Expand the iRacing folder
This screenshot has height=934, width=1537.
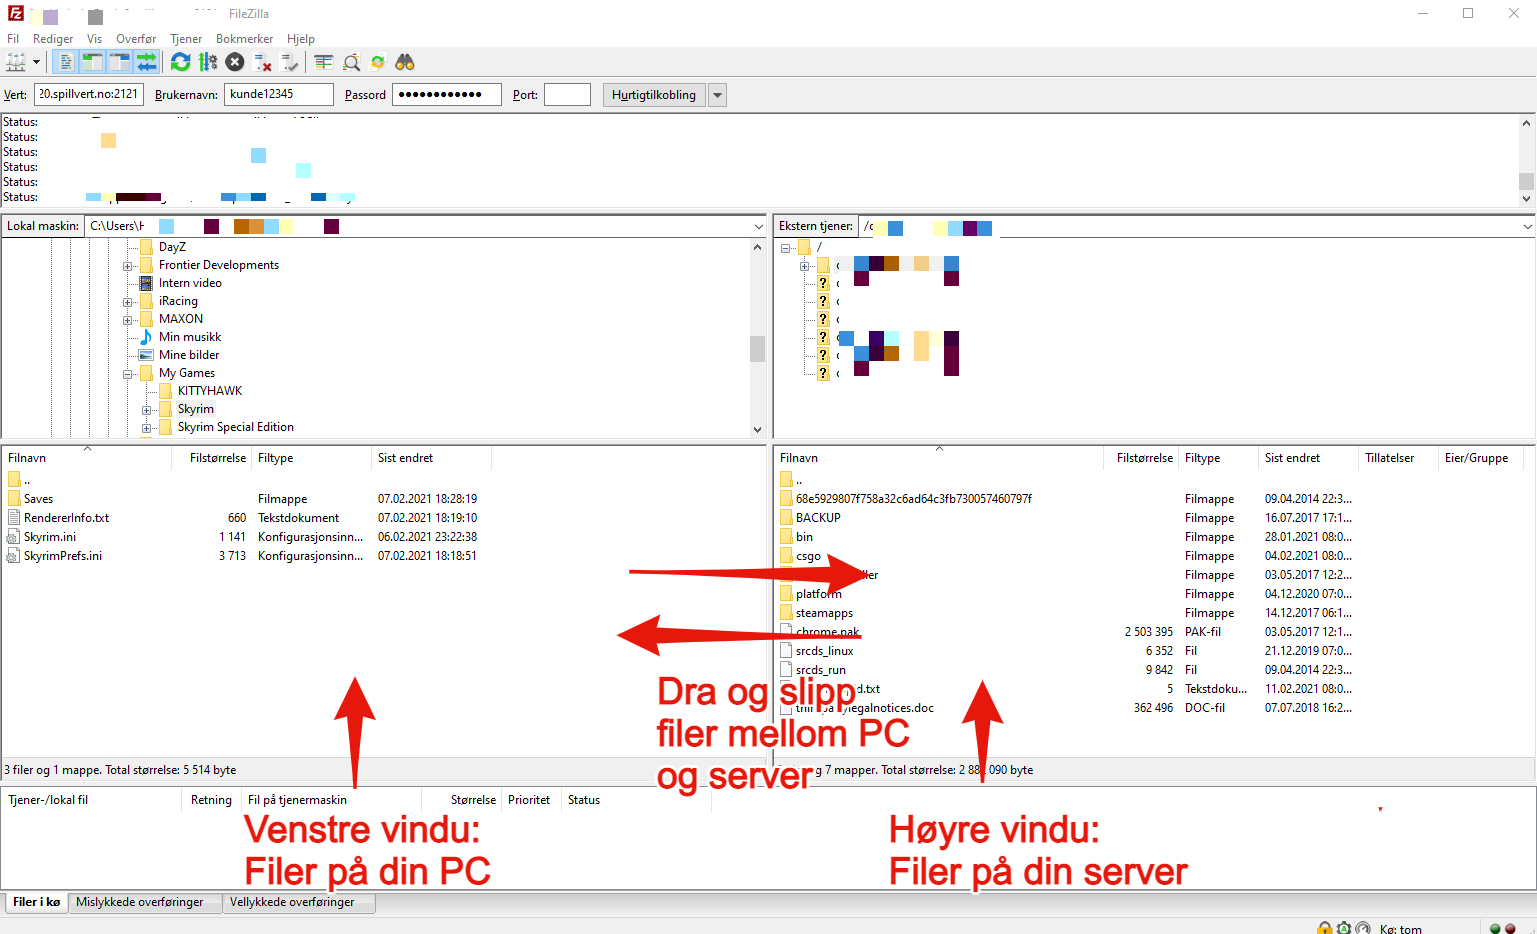pyautogui.click(x=128, y=302)
